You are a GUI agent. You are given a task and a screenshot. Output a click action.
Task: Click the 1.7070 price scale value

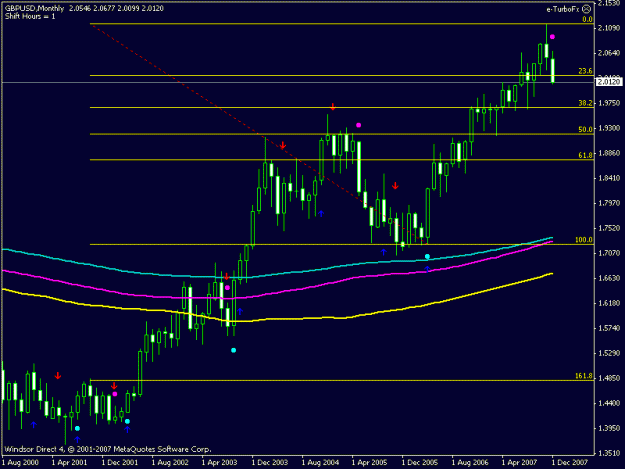point(609,253)
